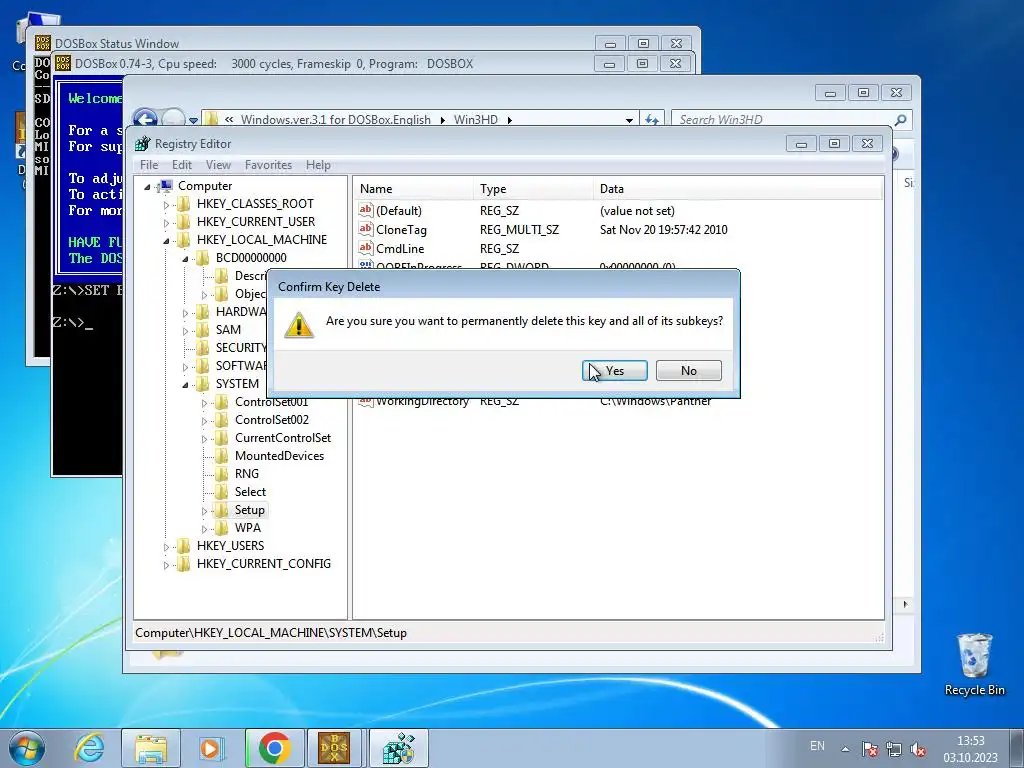Click the Select key folder icon
Viewport: 1024px width, 768px height.
pos(222,492)
